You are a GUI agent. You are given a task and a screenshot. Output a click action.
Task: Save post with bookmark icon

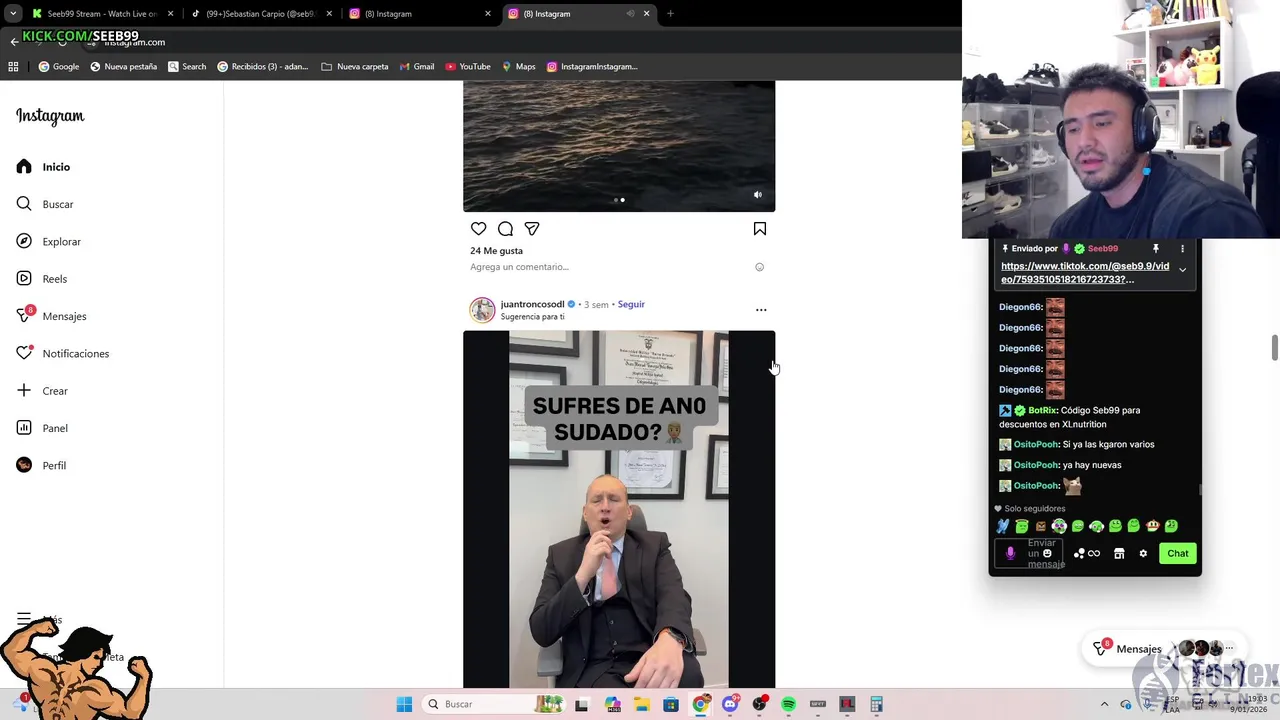[x=760, y=229]
